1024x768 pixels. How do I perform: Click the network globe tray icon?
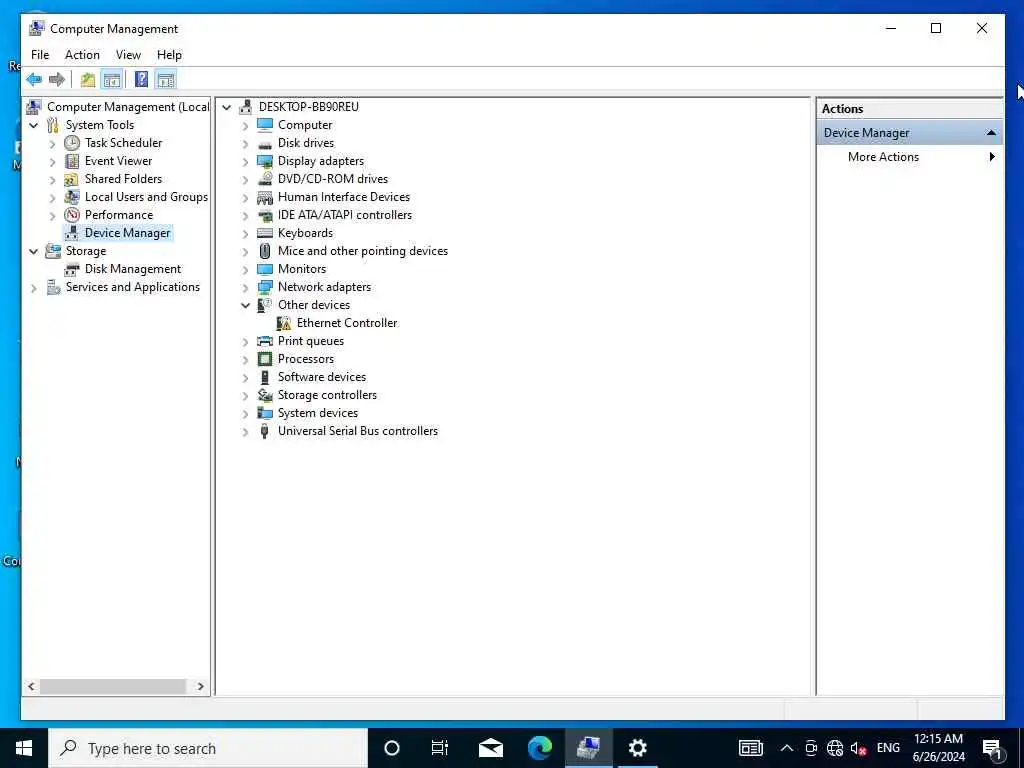835,748
